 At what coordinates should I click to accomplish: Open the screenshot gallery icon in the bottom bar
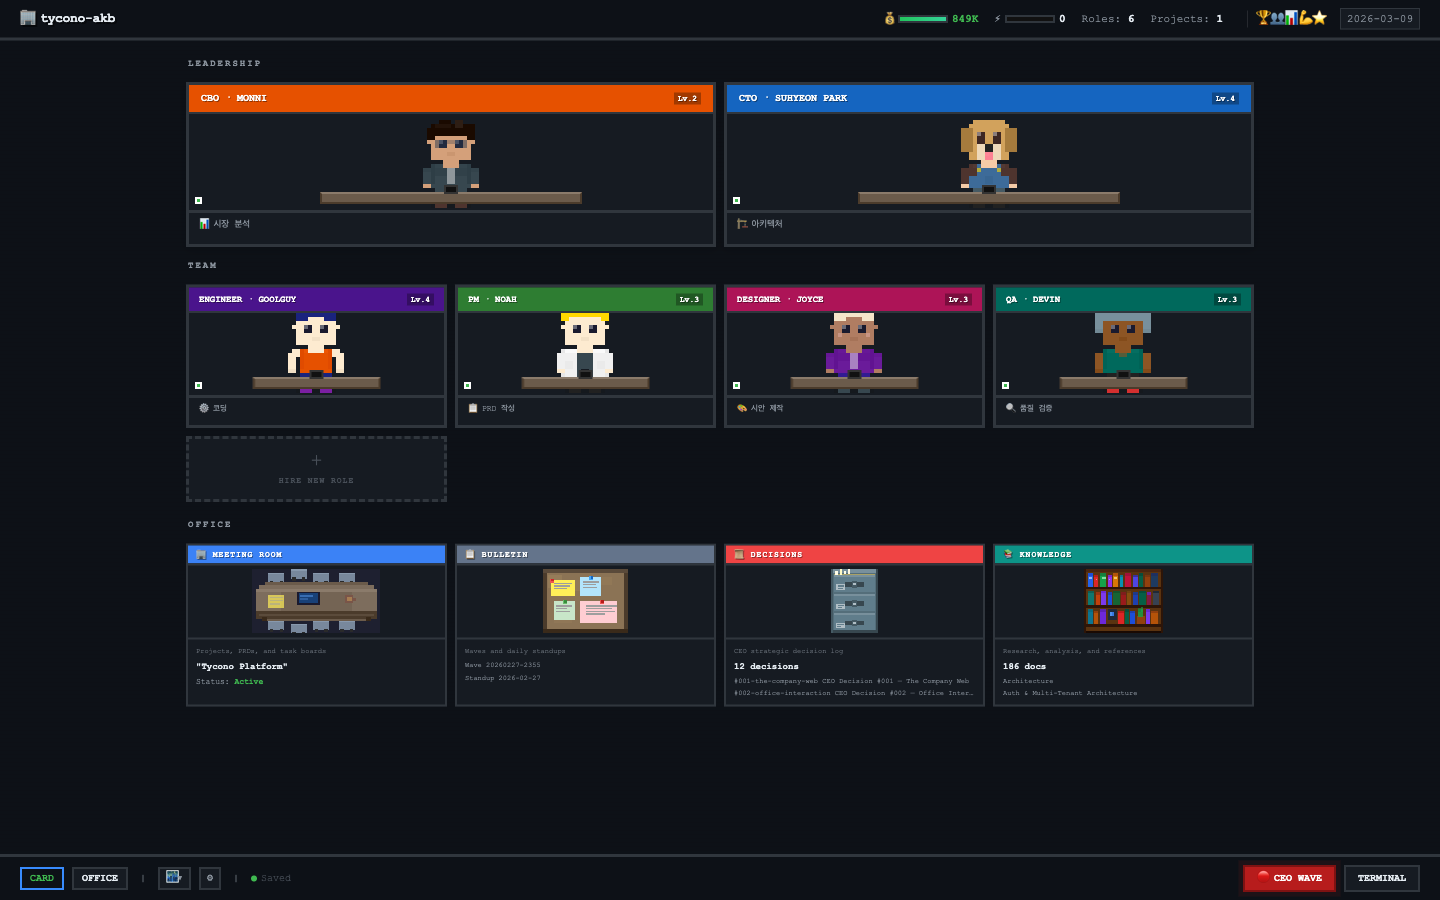click(x=174, y=877)
